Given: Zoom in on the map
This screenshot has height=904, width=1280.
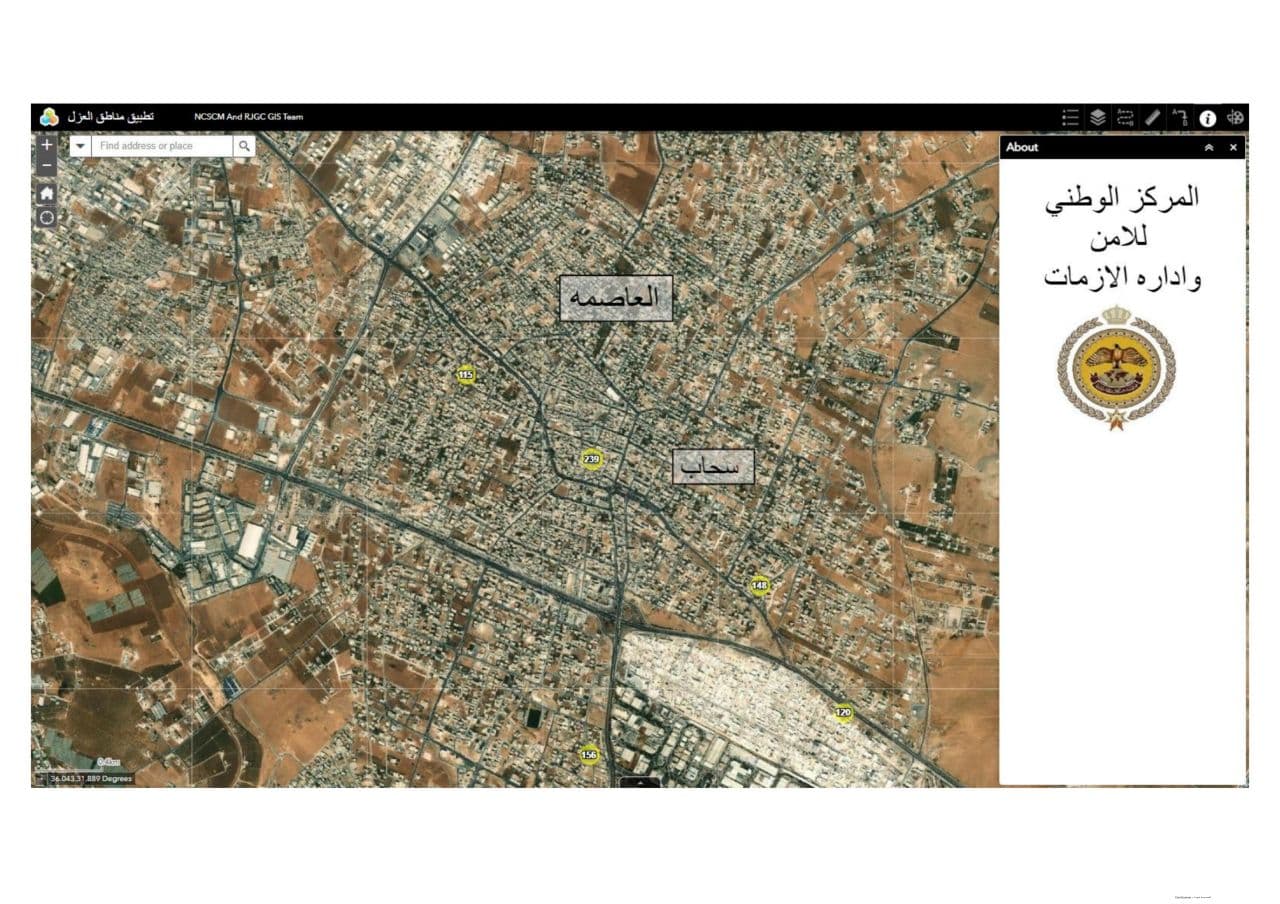Looking at the screenshot, I should pyautogui.click(x=47, y=145).
